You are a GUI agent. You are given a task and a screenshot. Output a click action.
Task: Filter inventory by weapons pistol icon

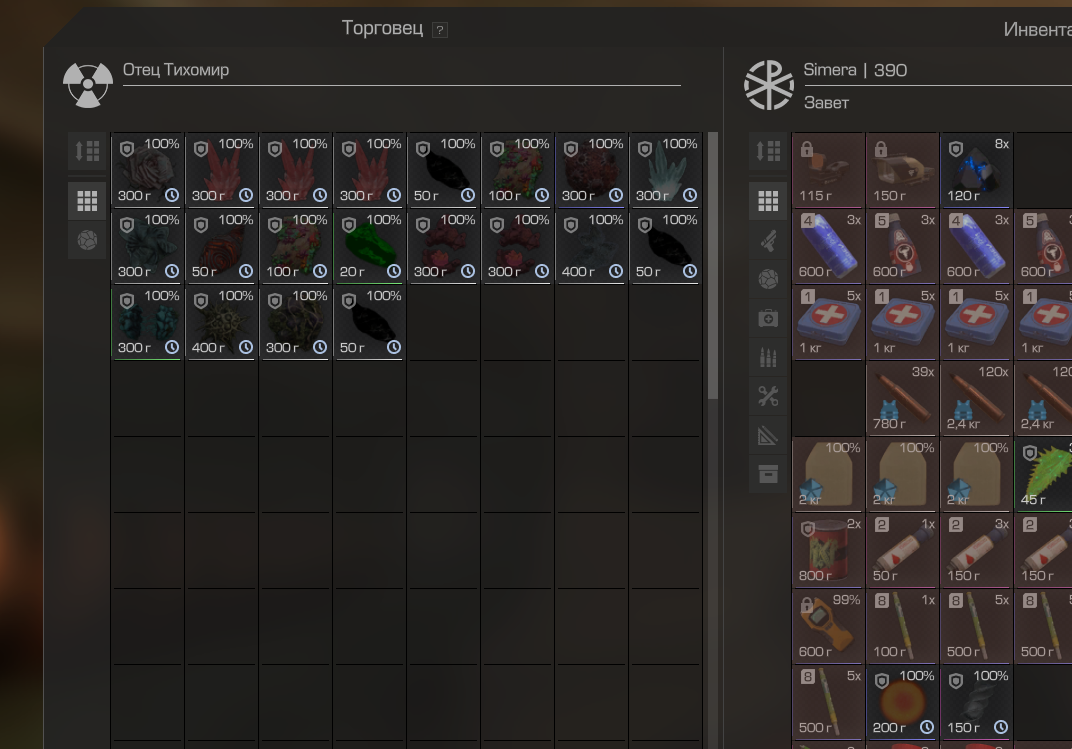[x=768, y=241]
